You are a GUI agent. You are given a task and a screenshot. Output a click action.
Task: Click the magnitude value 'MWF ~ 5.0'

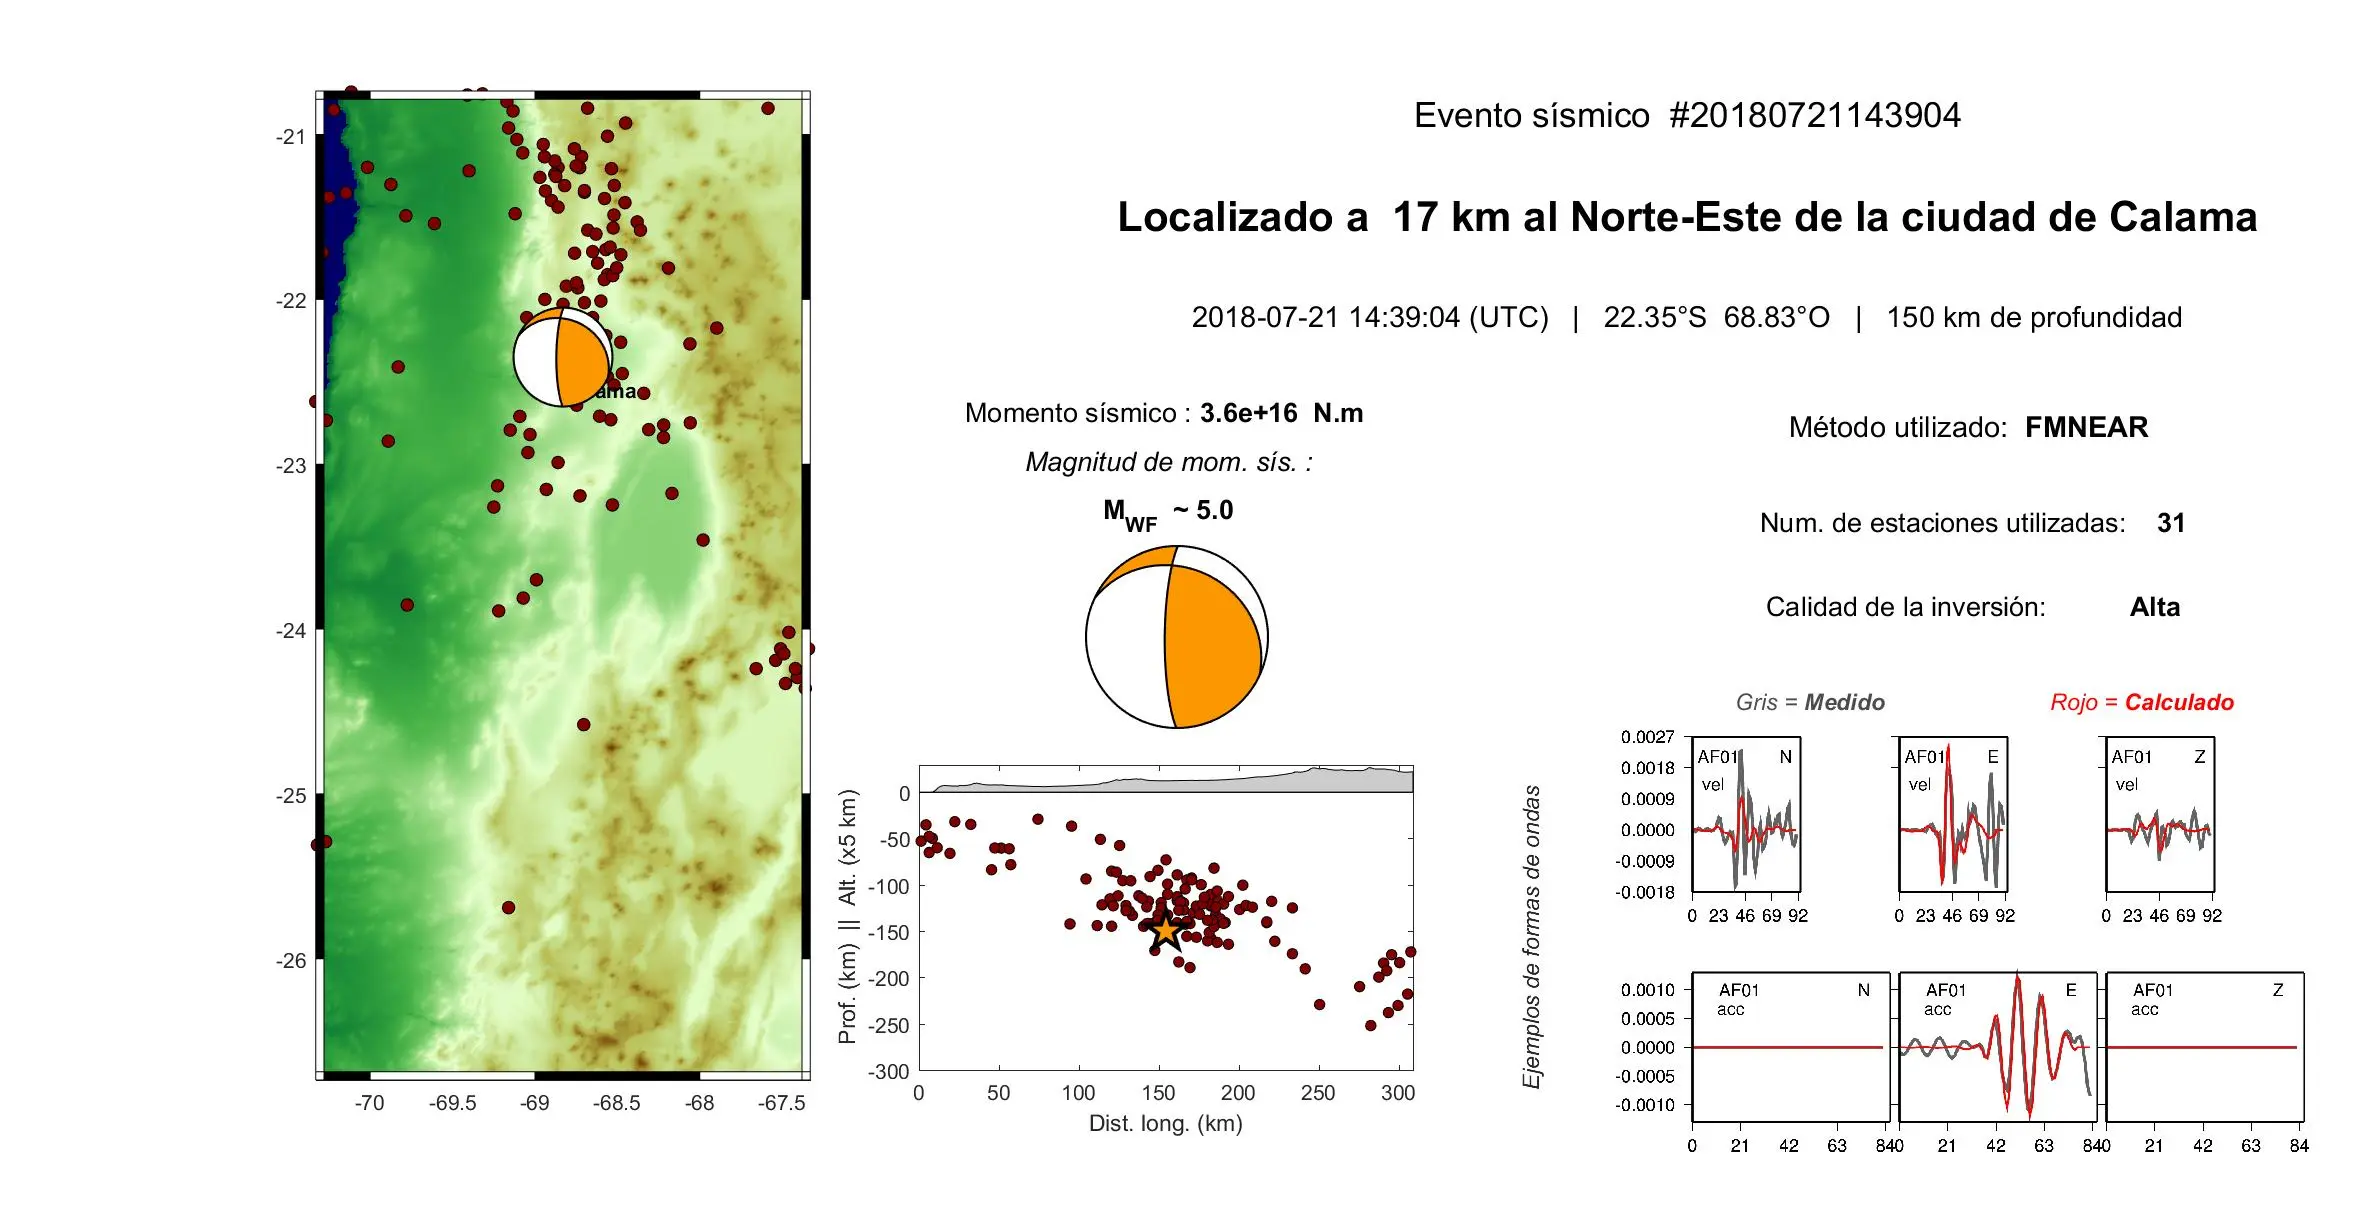[1168, 514]
